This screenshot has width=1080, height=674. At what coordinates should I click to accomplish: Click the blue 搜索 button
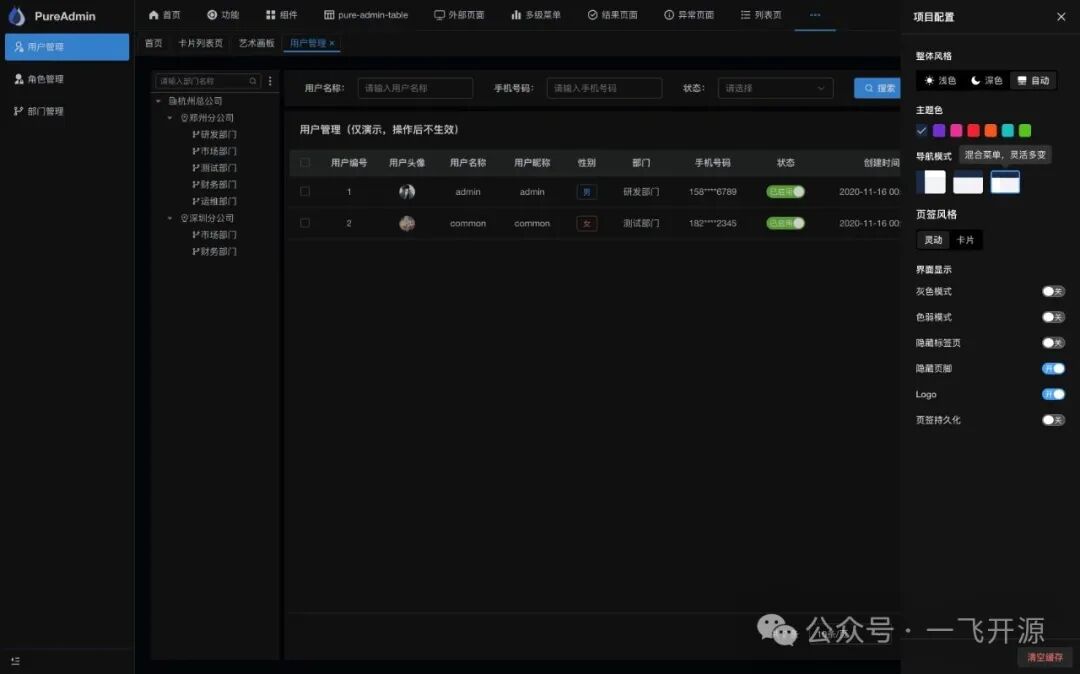point(877,88)
